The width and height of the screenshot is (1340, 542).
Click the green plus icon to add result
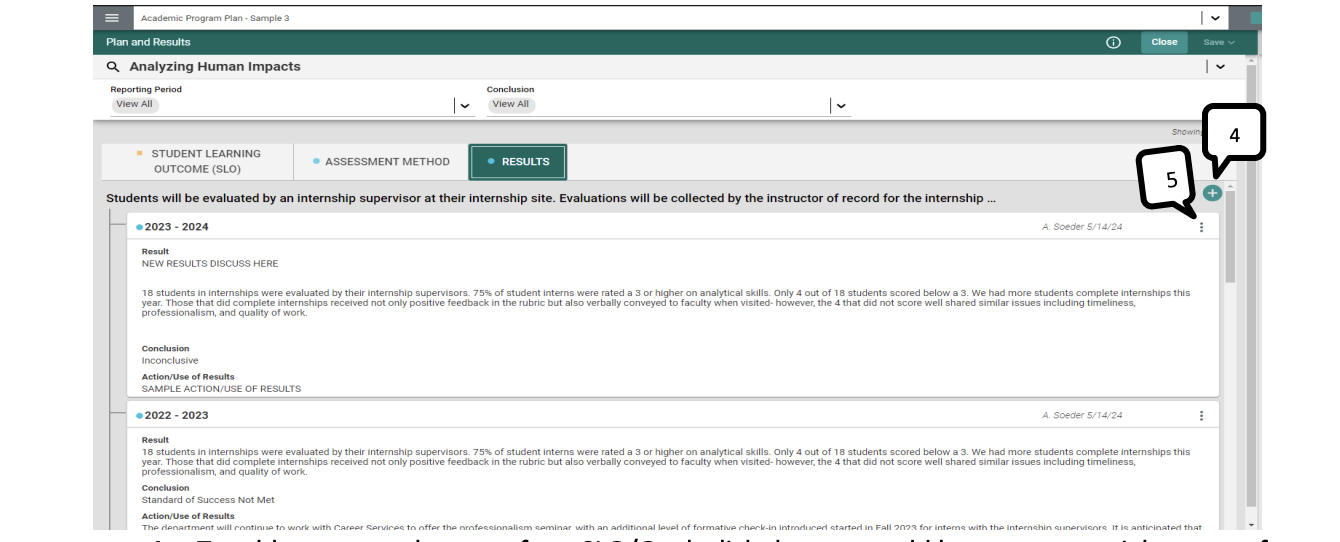pos(1212,193)
